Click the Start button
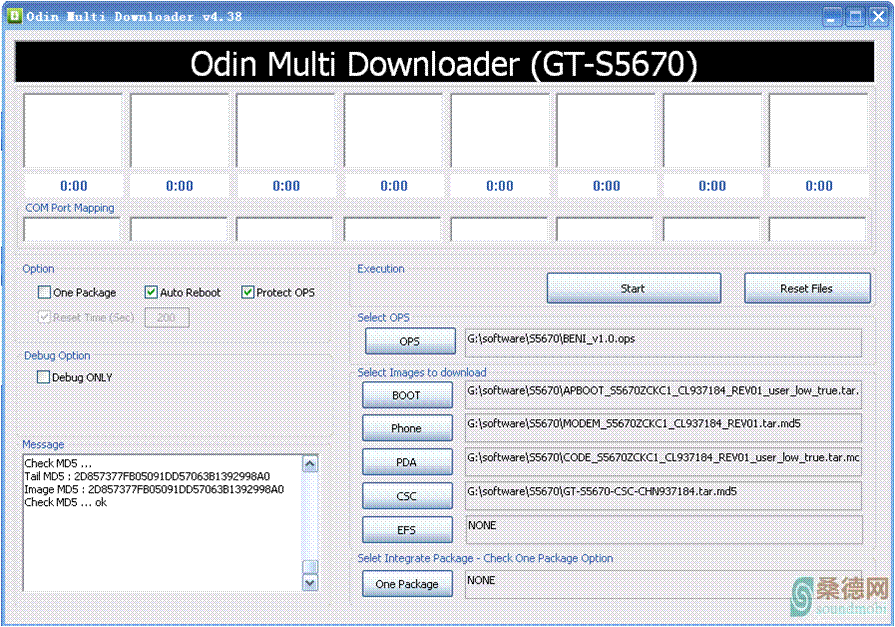 pos(634,288)
